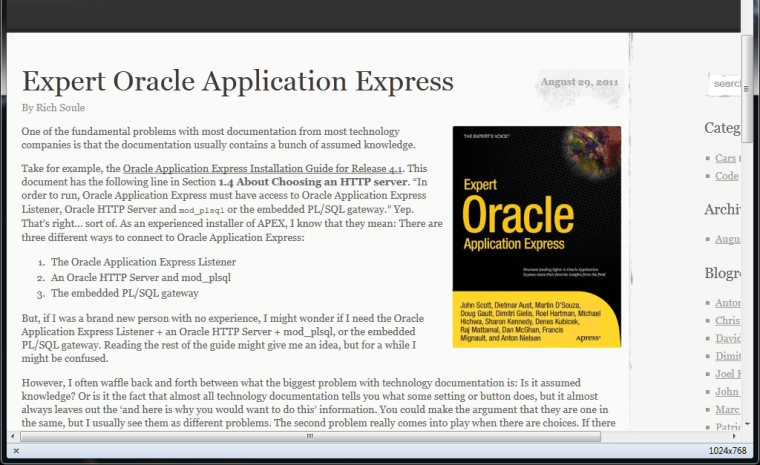Click list item An Oracle HTTP Server and mod_plsql

(x=141, y=277)
